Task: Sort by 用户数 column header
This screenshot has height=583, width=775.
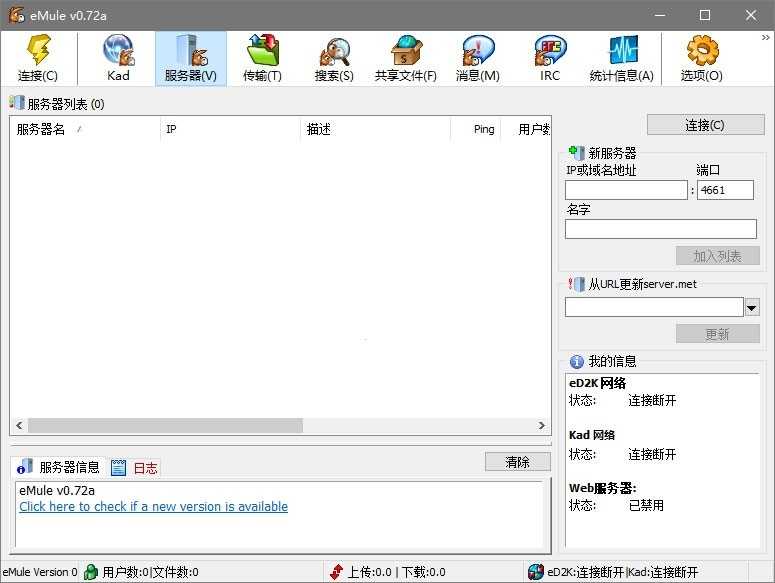Action: 526,129
